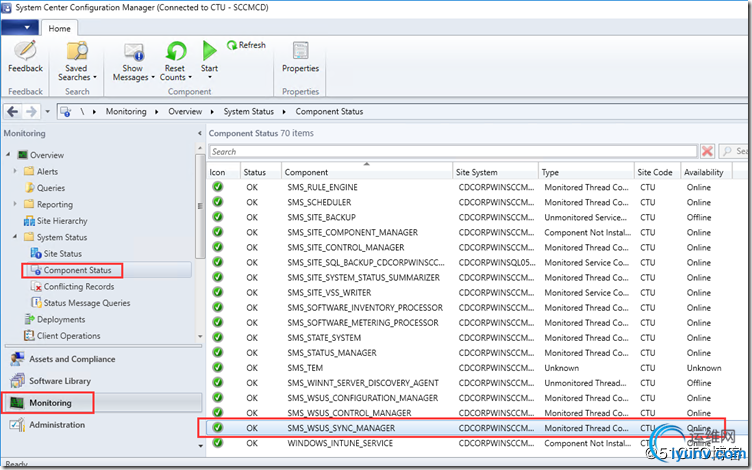Collapse the navigation pane with the arrow
752x470 pixels.
click(x=200, y=133)
